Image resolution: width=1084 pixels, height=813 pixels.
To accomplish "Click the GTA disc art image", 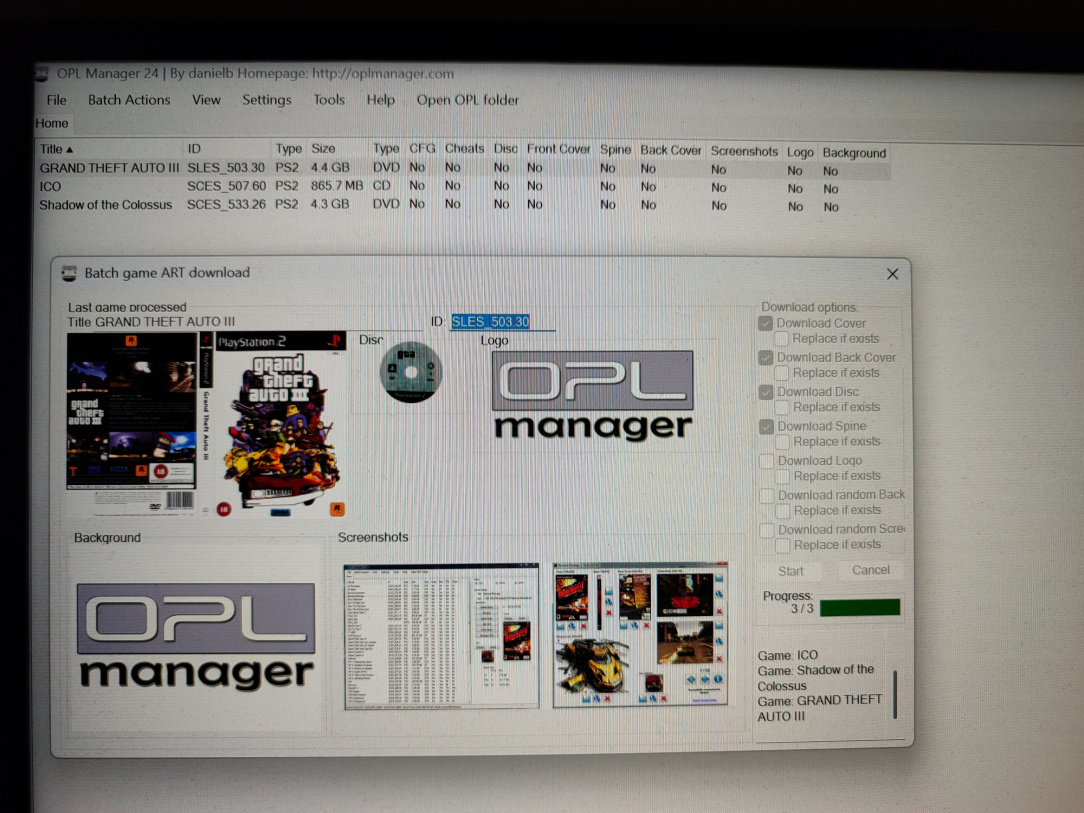I will 411,372.
